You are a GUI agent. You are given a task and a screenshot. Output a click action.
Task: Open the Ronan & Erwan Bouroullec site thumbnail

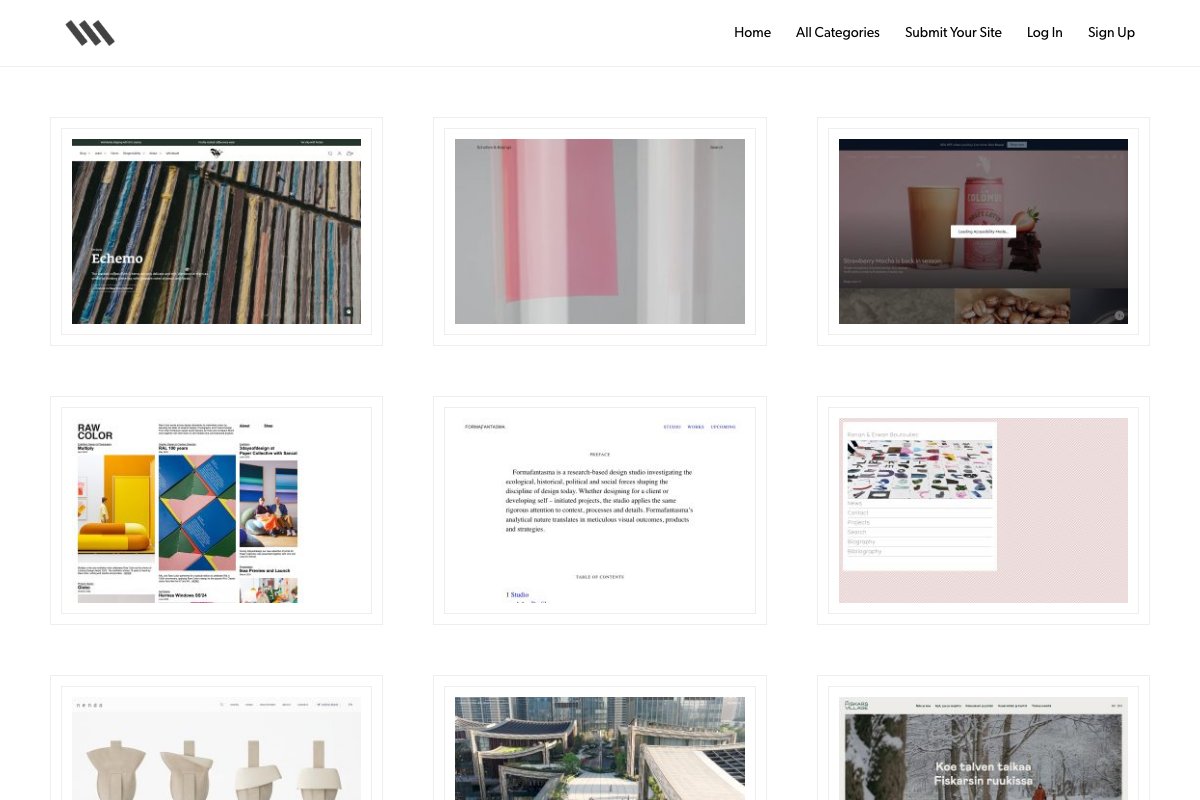point(983,510)
